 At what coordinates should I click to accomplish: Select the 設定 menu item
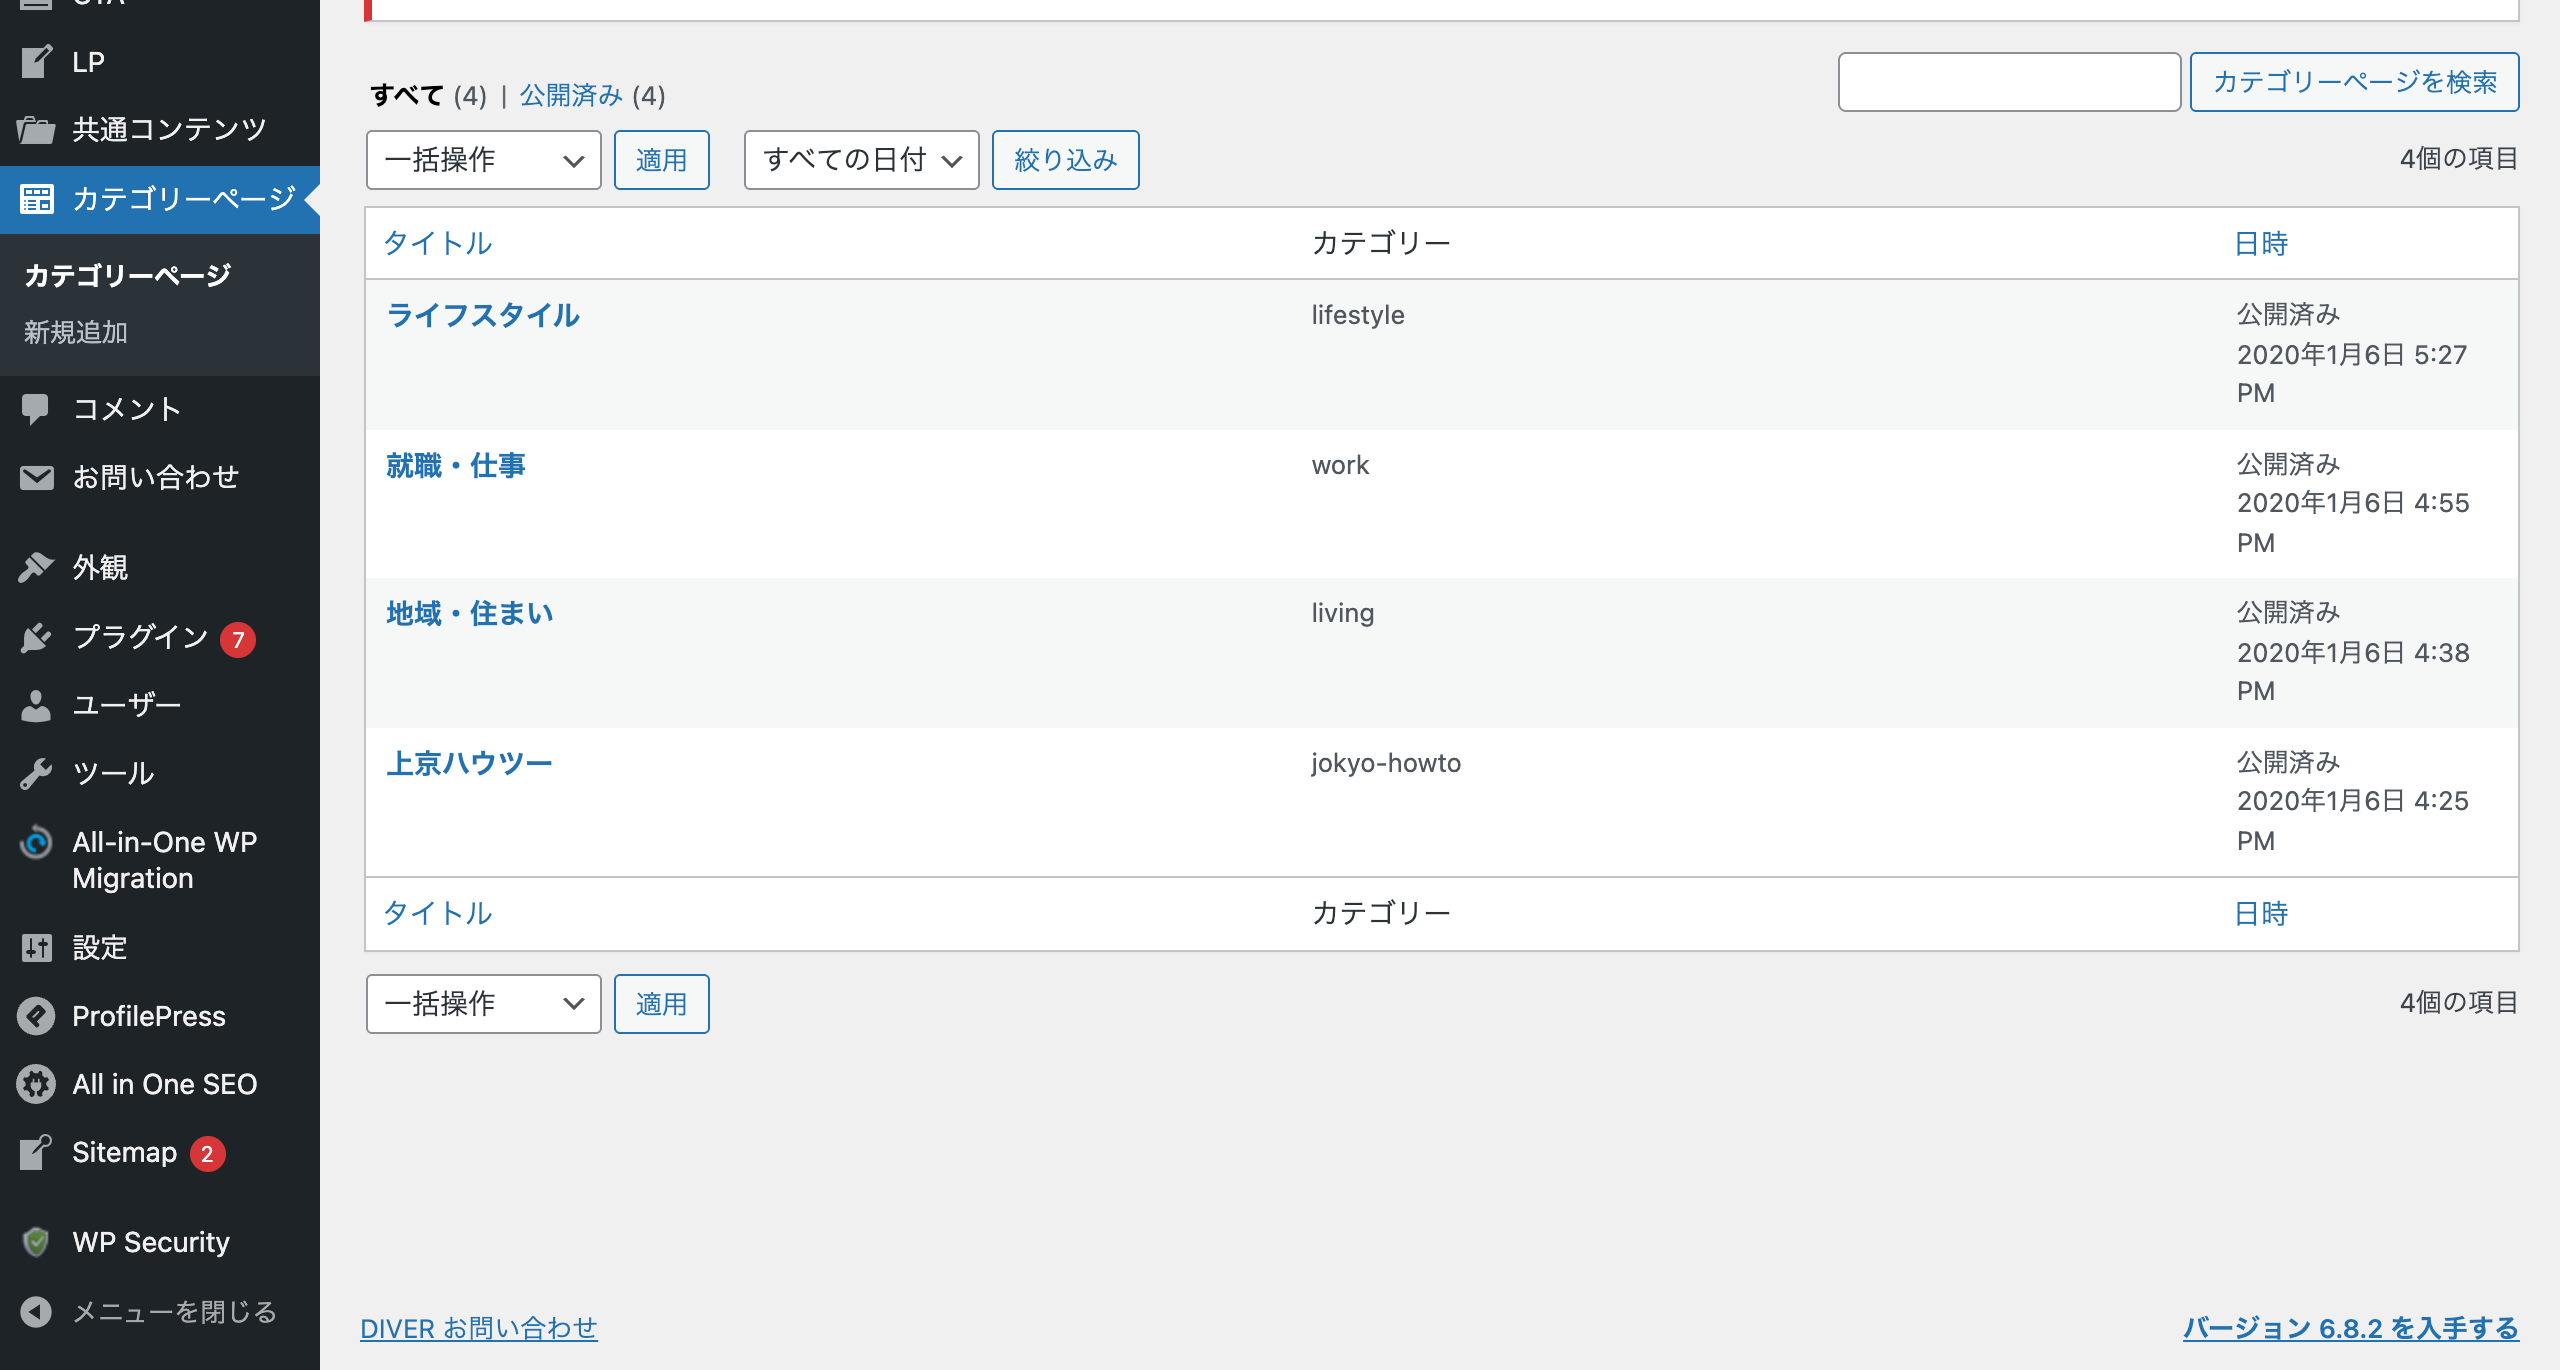click(100, 947)
